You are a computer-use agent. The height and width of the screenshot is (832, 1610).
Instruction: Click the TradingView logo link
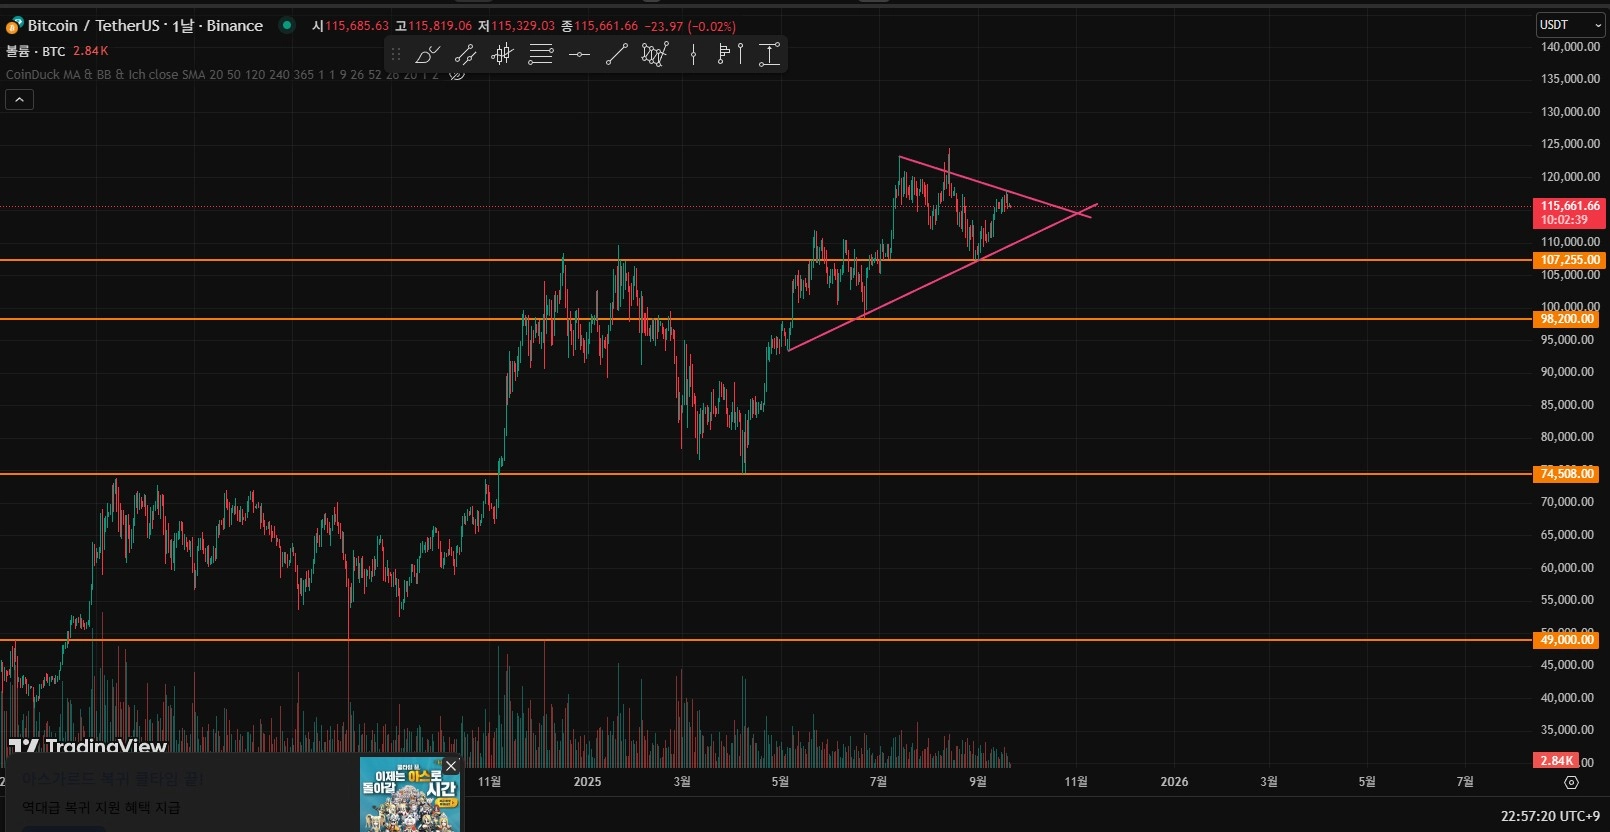(x=88, y=746)
